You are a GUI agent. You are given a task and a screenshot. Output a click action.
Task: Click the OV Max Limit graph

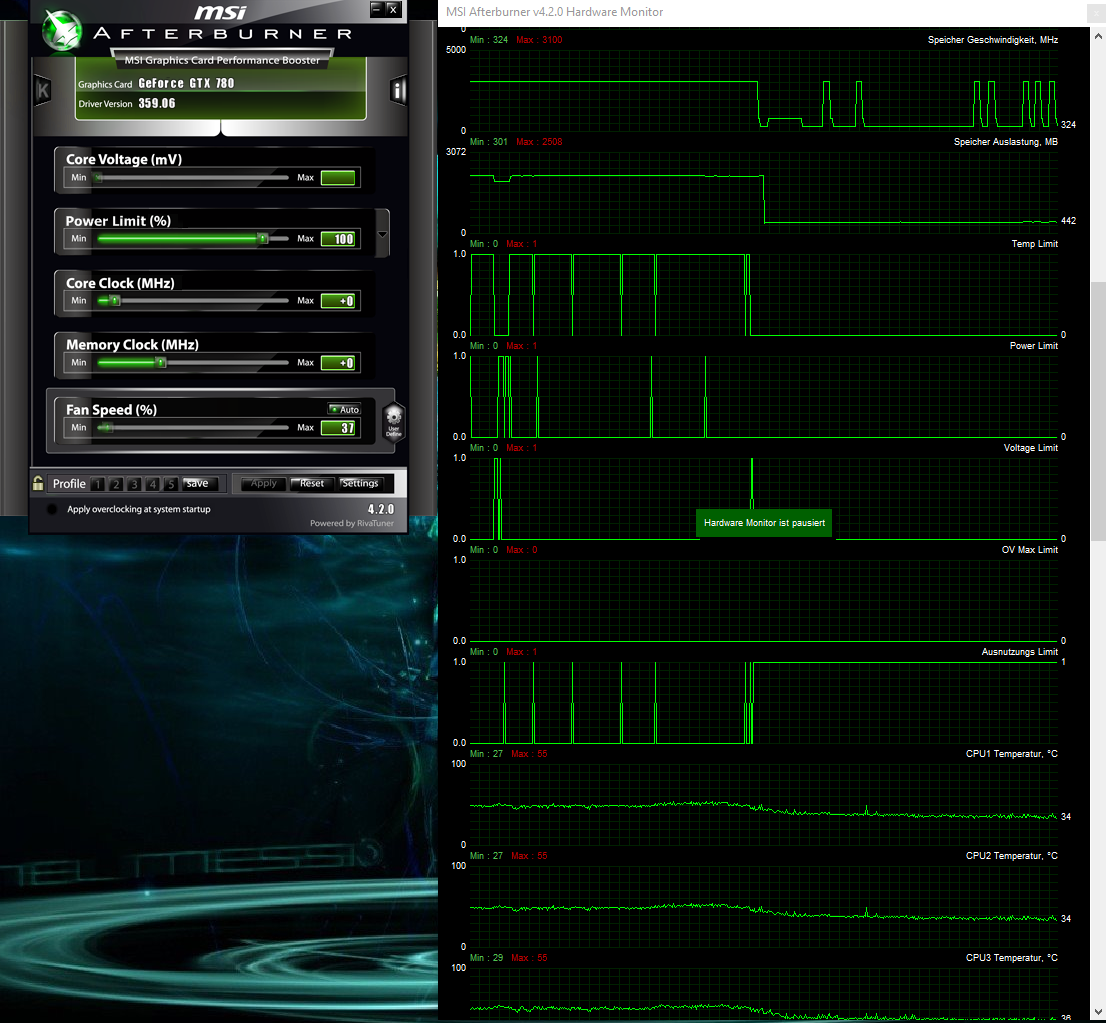pos(764,600)
